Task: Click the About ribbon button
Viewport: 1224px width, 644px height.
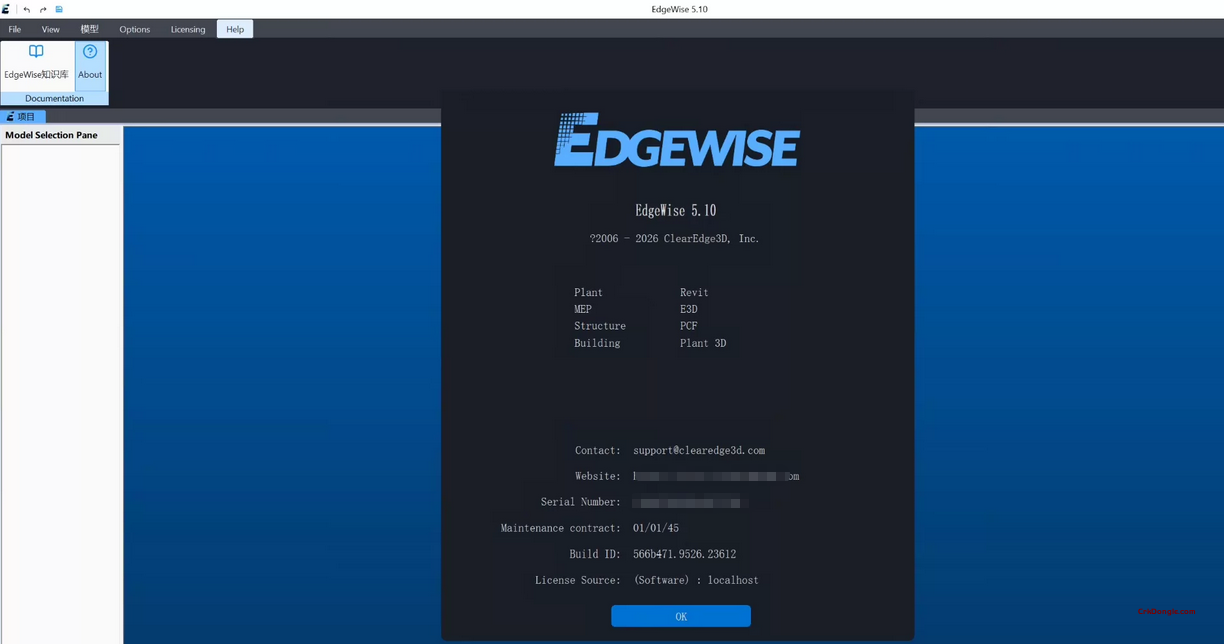Action: (90, 65)
